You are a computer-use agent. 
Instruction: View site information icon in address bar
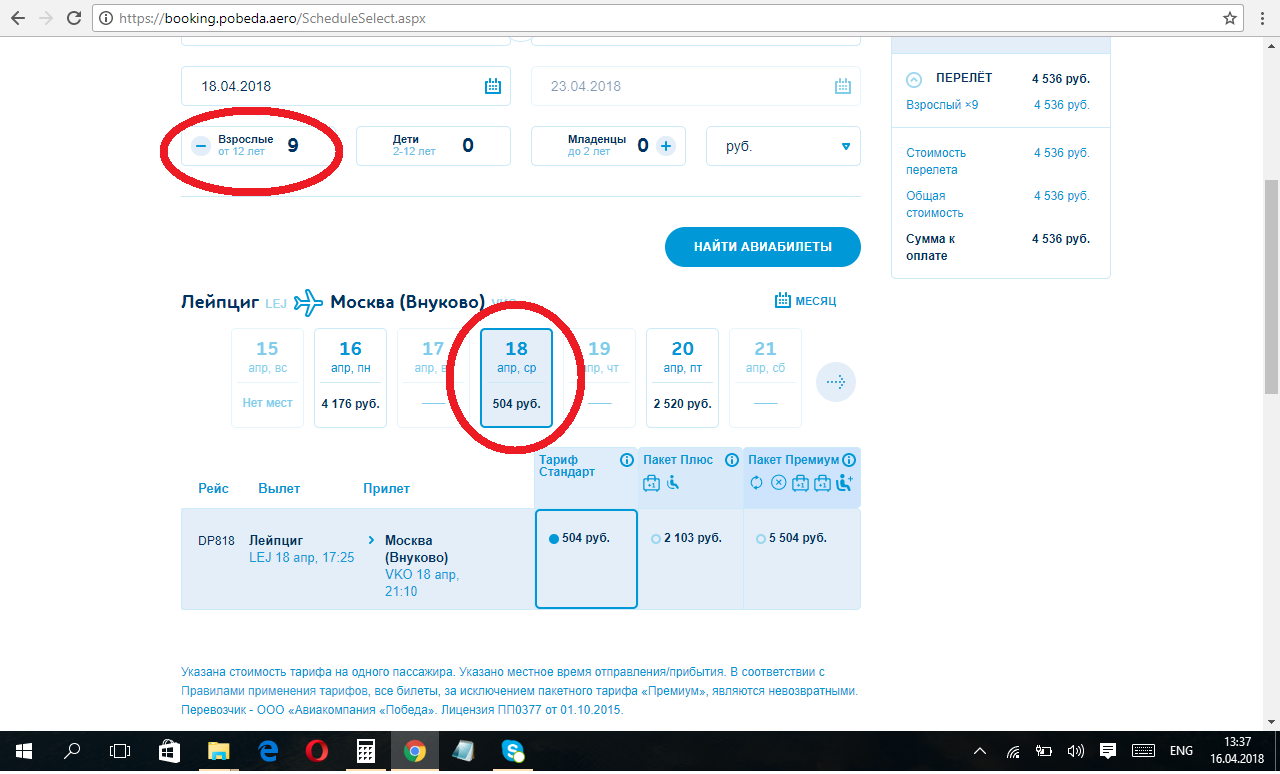click(107, 19)
